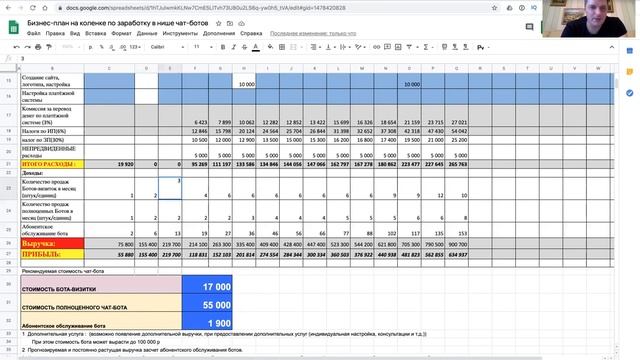The image size is (640, 360).
Task: Open the Вставка menu
Action: [x=96, y=33]
